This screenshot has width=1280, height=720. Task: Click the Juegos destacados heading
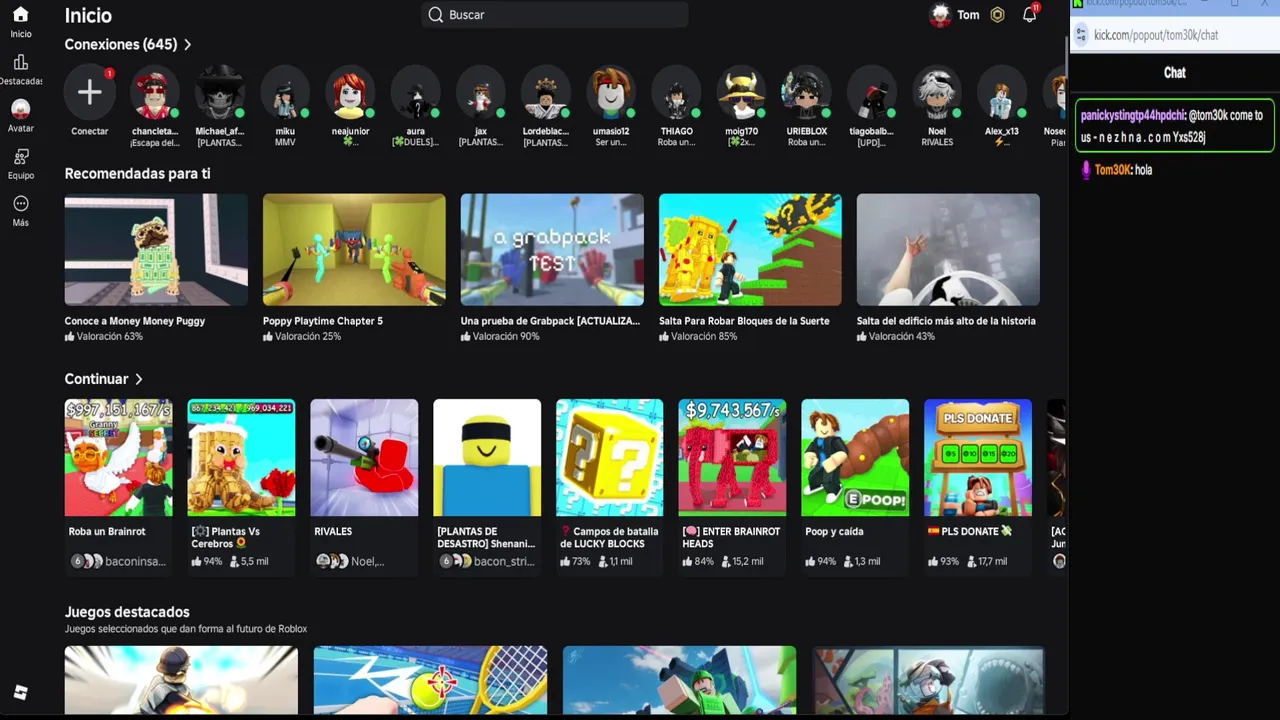pyautogui.click(x=127, y=612)
